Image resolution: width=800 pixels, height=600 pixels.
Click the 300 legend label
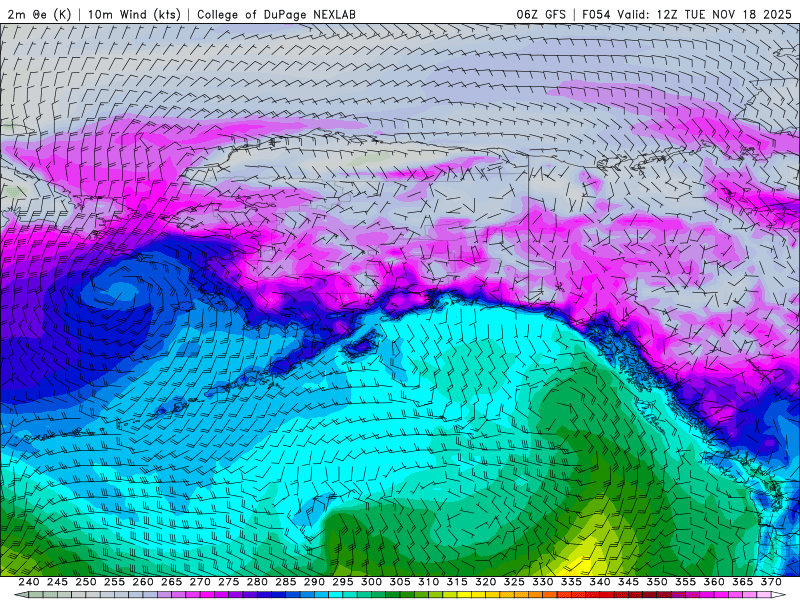pos(371,582)
